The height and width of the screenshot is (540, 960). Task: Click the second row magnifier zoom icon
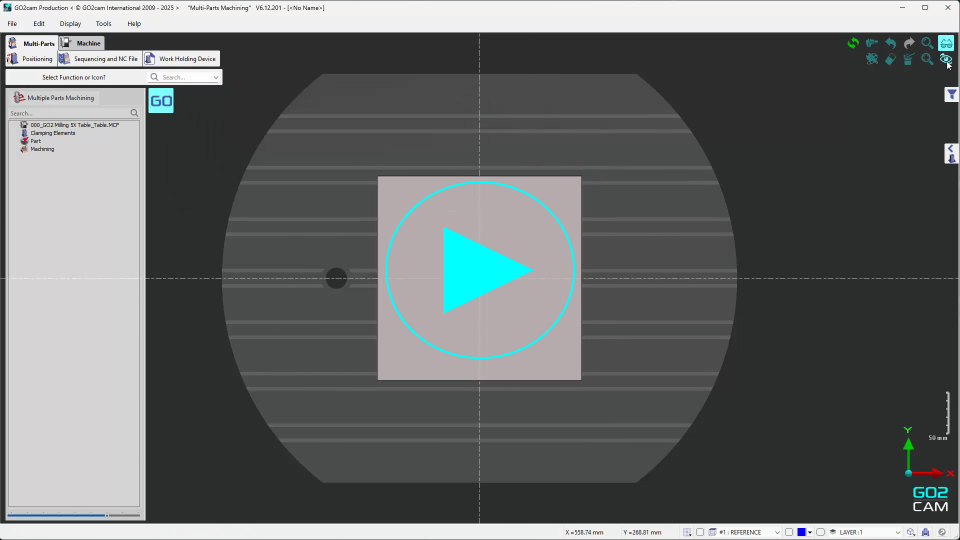point(928,59)
